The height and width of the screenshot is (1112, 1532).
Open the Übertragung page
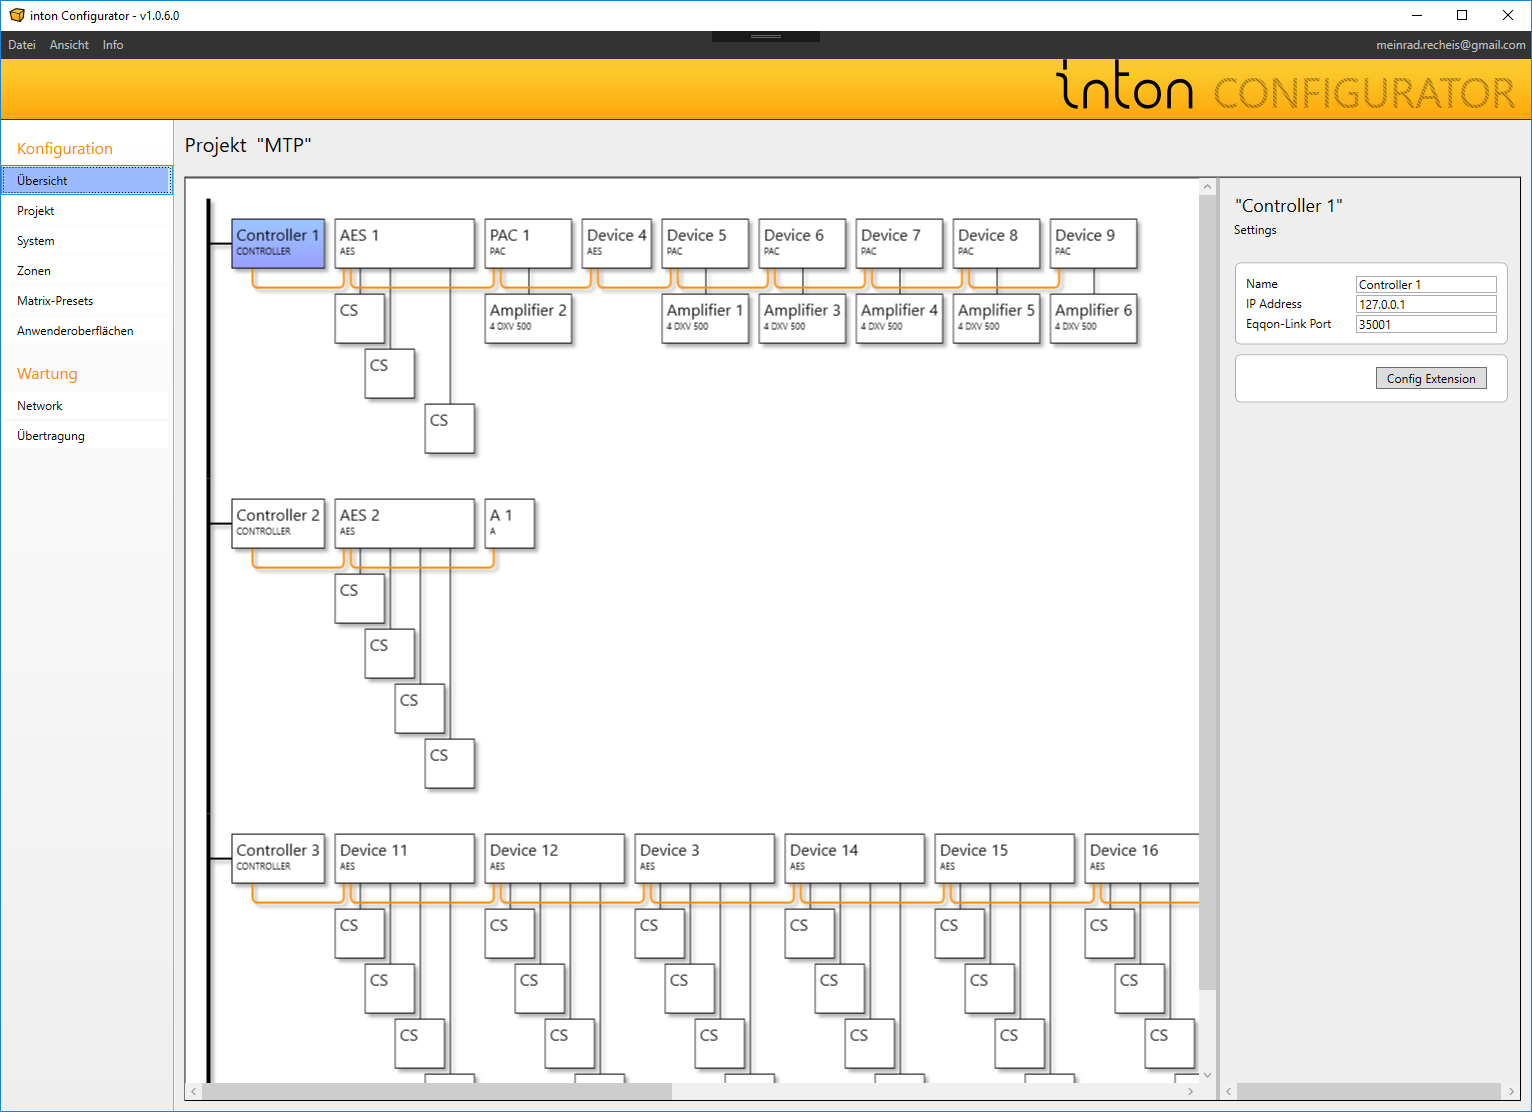(87, 436)
